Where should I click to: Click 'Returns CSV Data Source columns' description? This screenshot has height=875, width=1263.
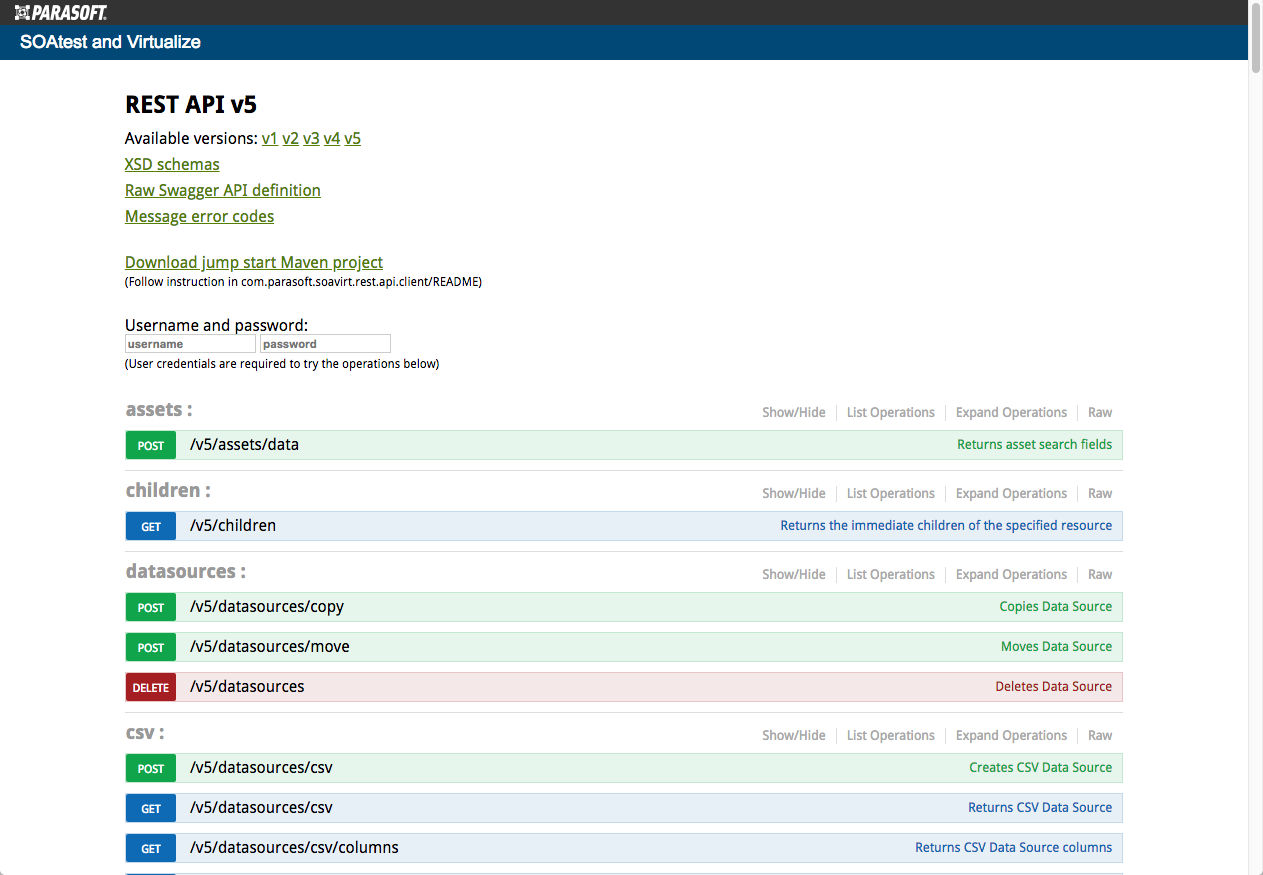point(1013,848)
